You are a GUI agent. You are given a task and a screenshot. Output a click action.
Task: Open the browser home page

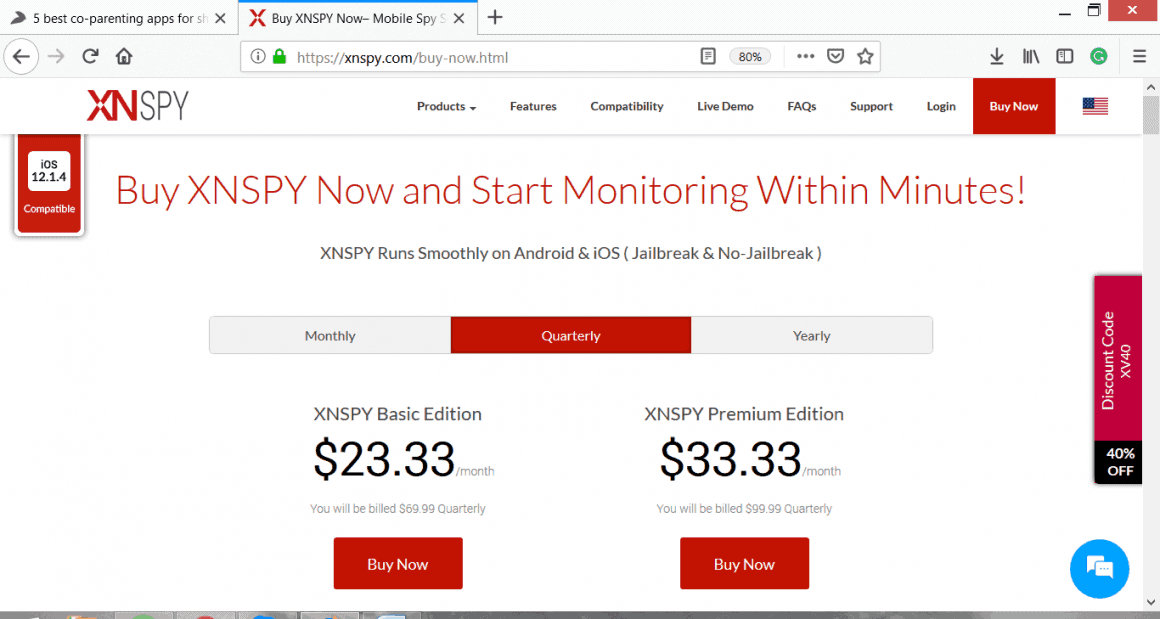(124, 56)
